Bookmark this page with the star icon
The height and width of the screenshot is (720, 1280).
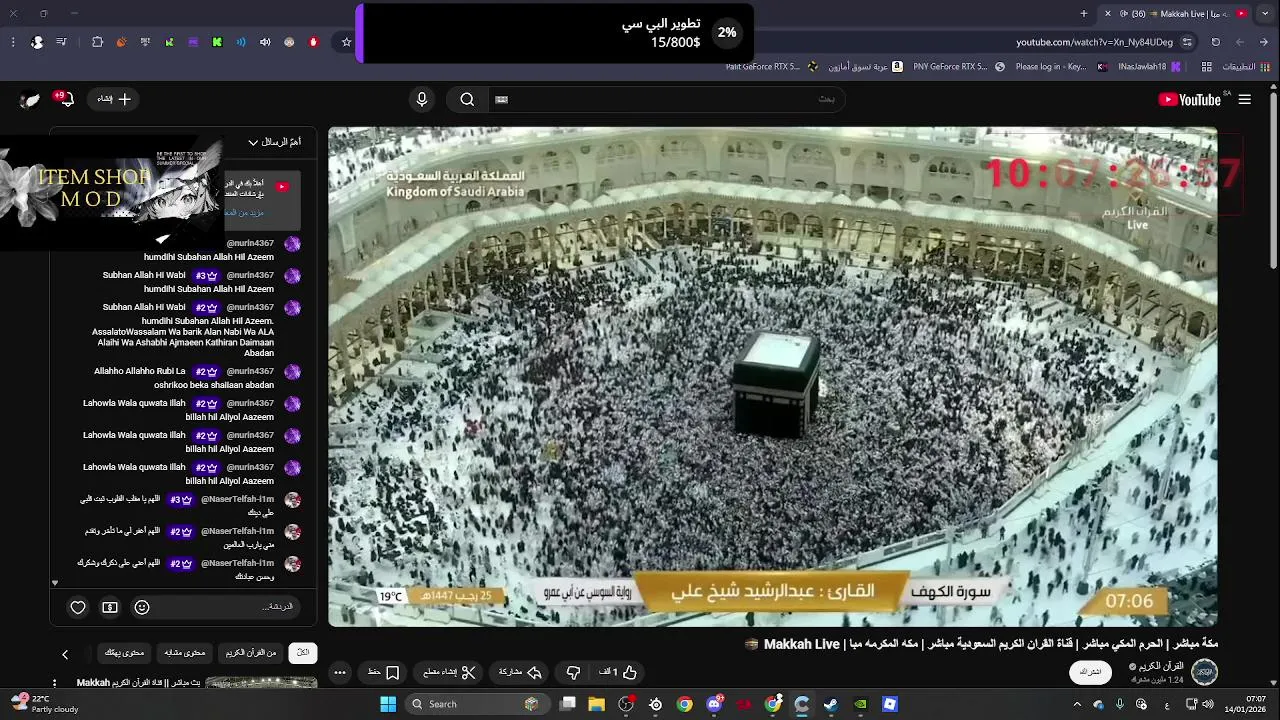pyautogui.click(x=346, y=42)
